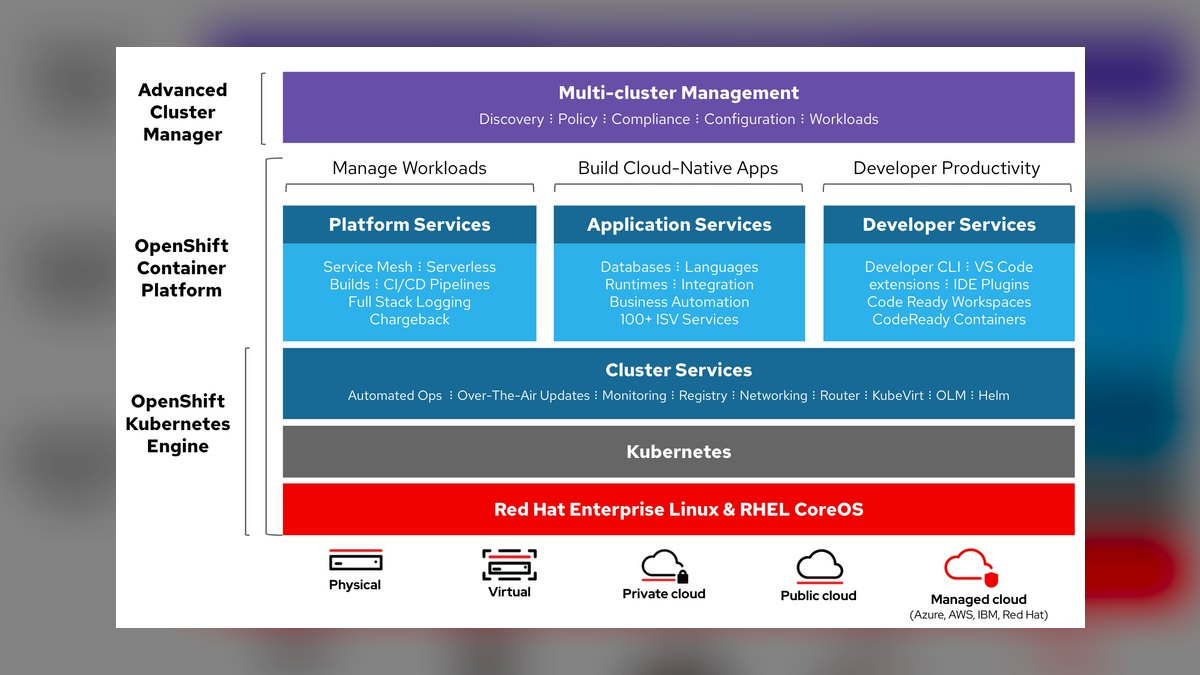Click OLM text
Image resolution: width=1200 pixels, height=675 pixels.
point(951,396)
